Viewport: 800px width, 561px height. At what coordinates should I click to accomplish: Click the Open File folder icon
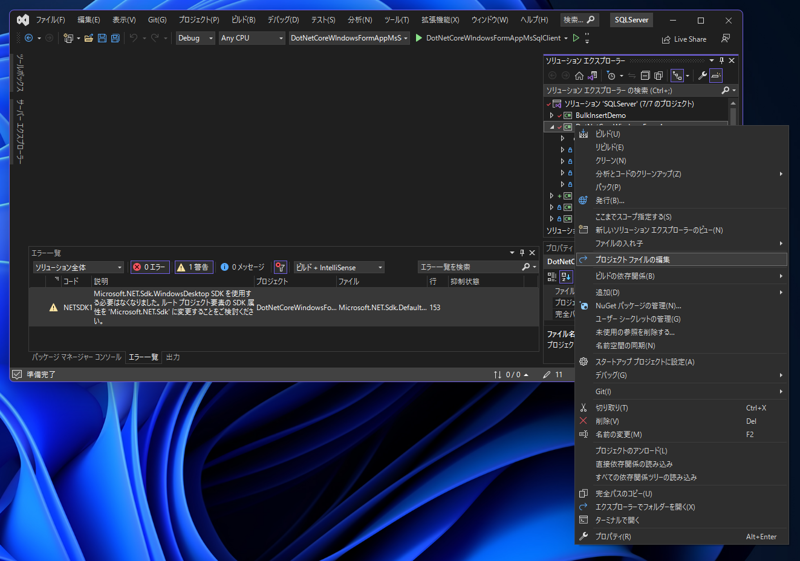pos(89,38)
